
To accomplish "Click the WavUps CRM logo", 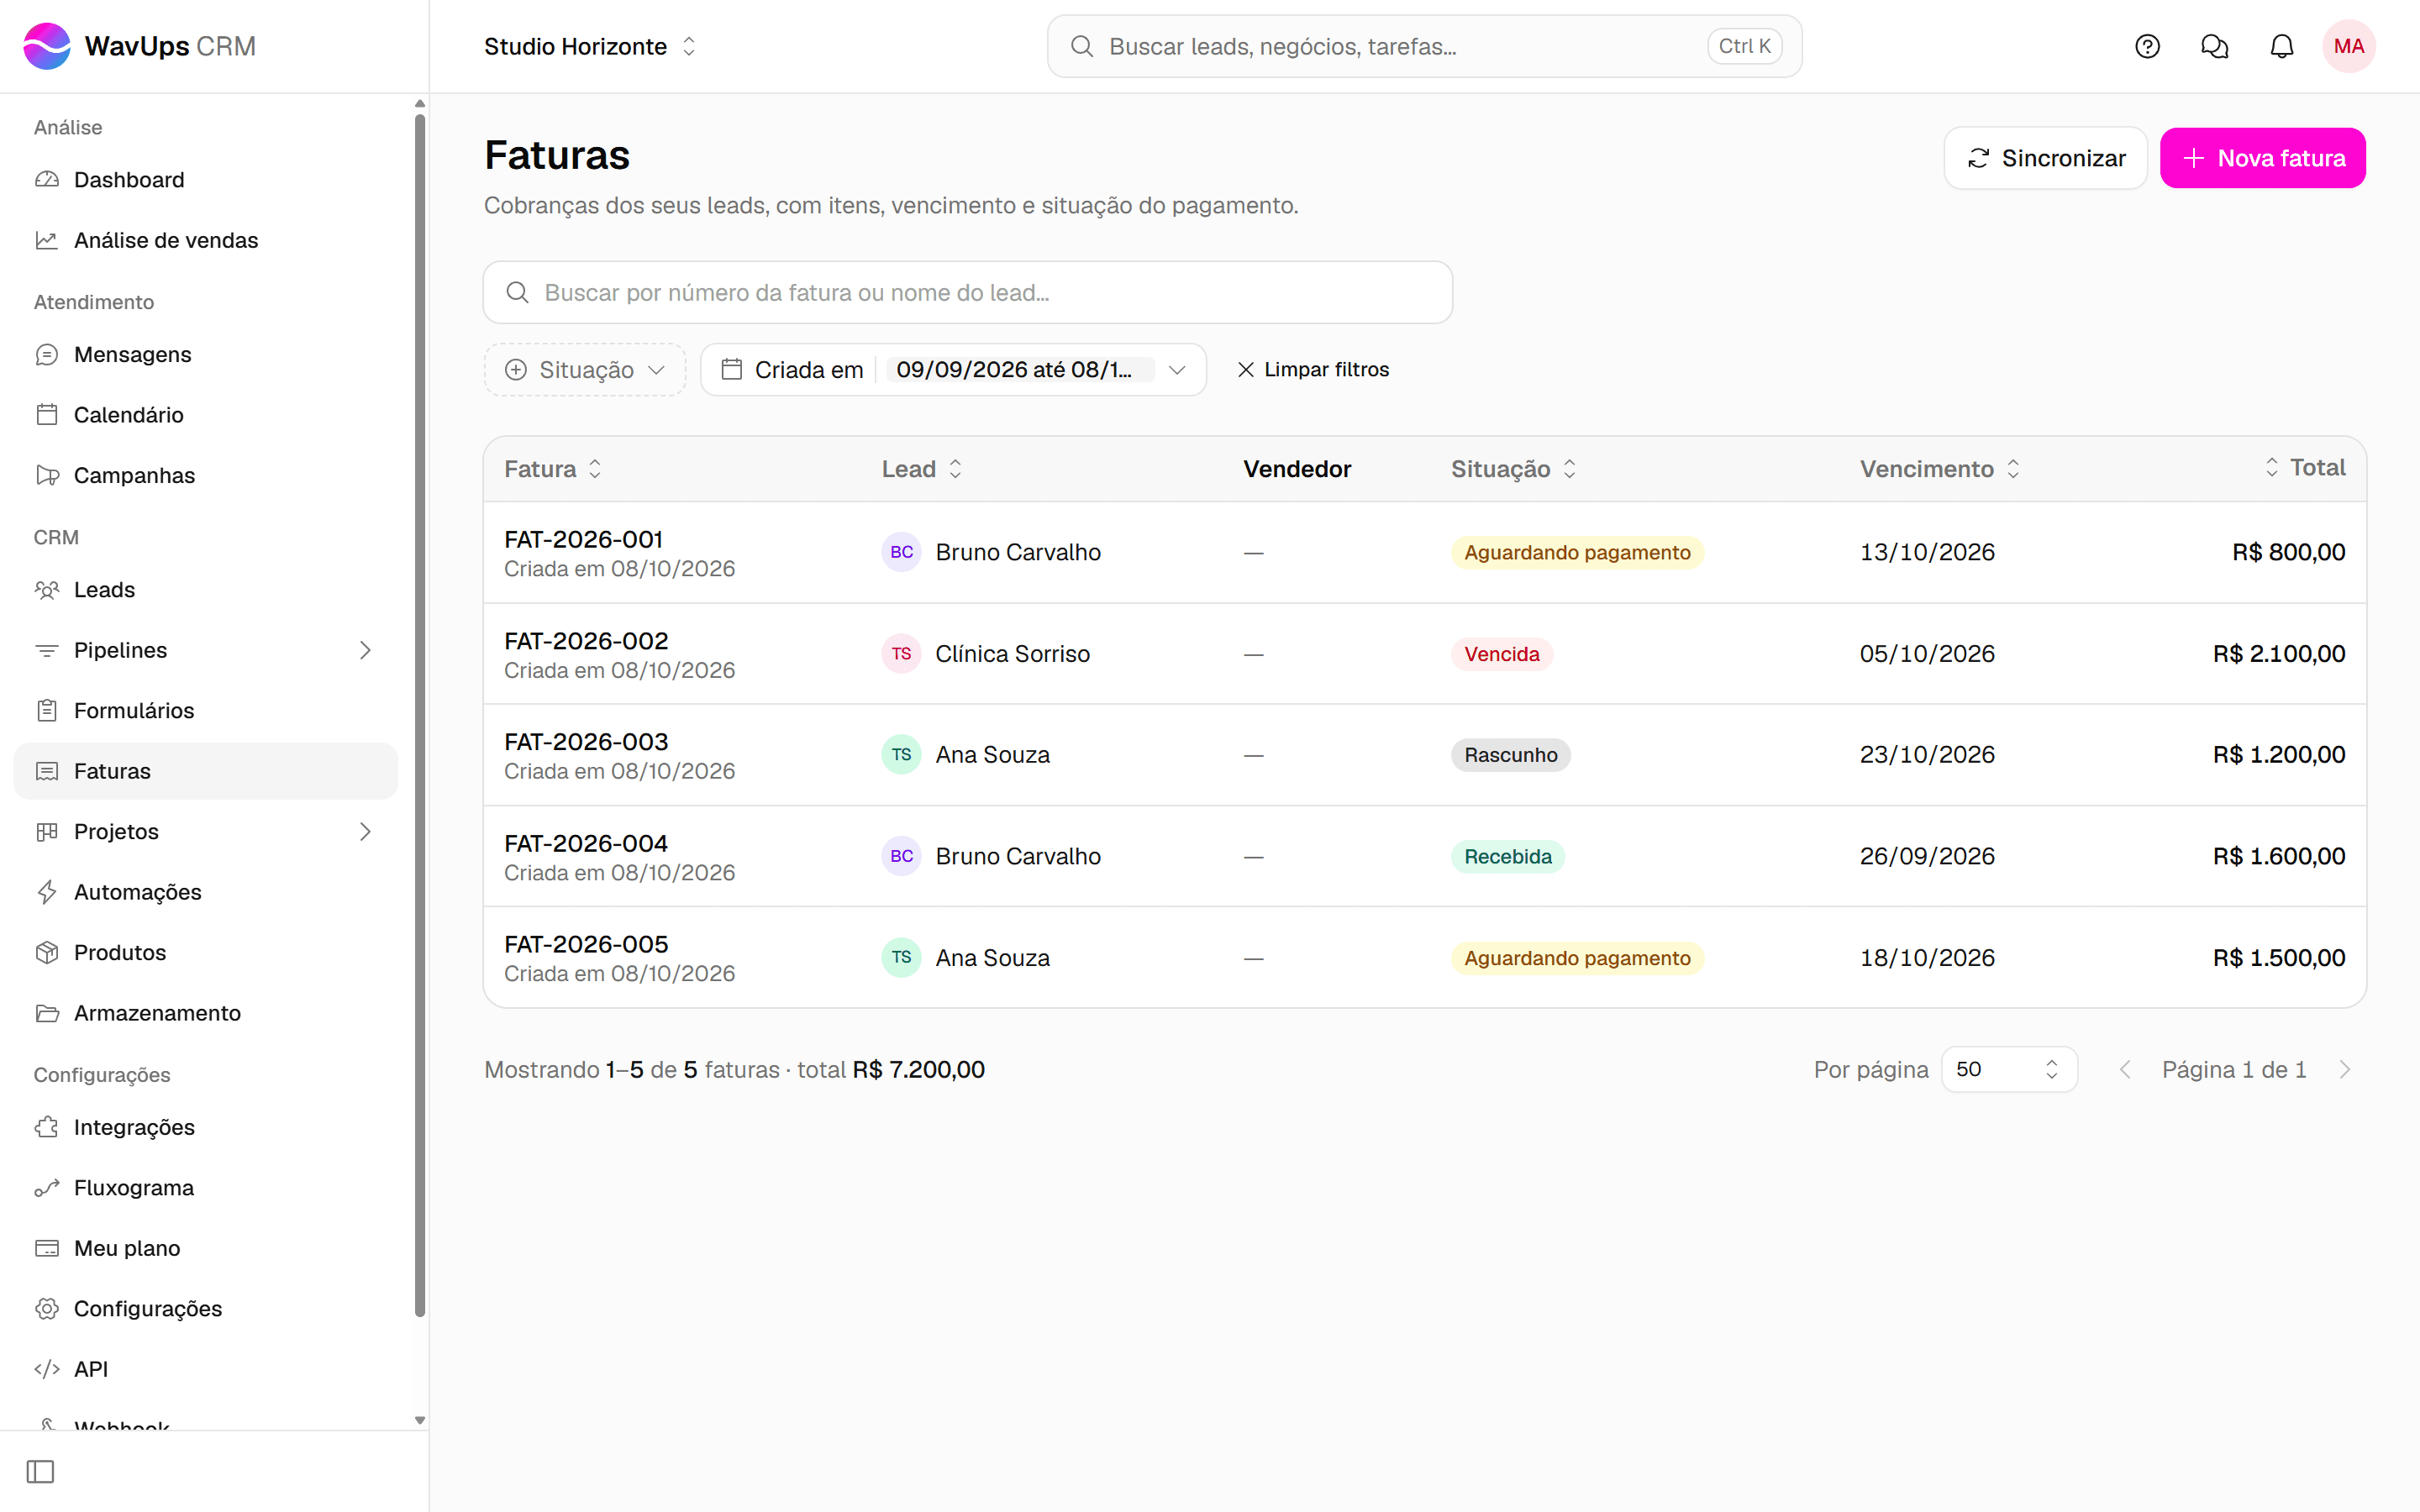I will tap(139, 46).
